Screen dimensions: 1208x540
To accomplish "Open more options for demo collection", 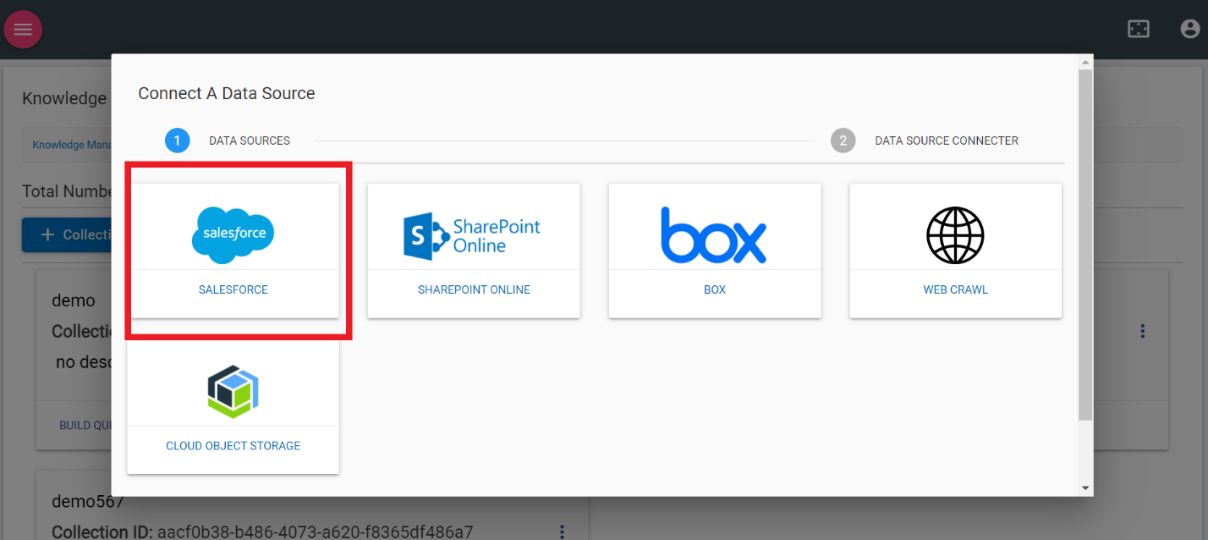I will point(1143,331).
